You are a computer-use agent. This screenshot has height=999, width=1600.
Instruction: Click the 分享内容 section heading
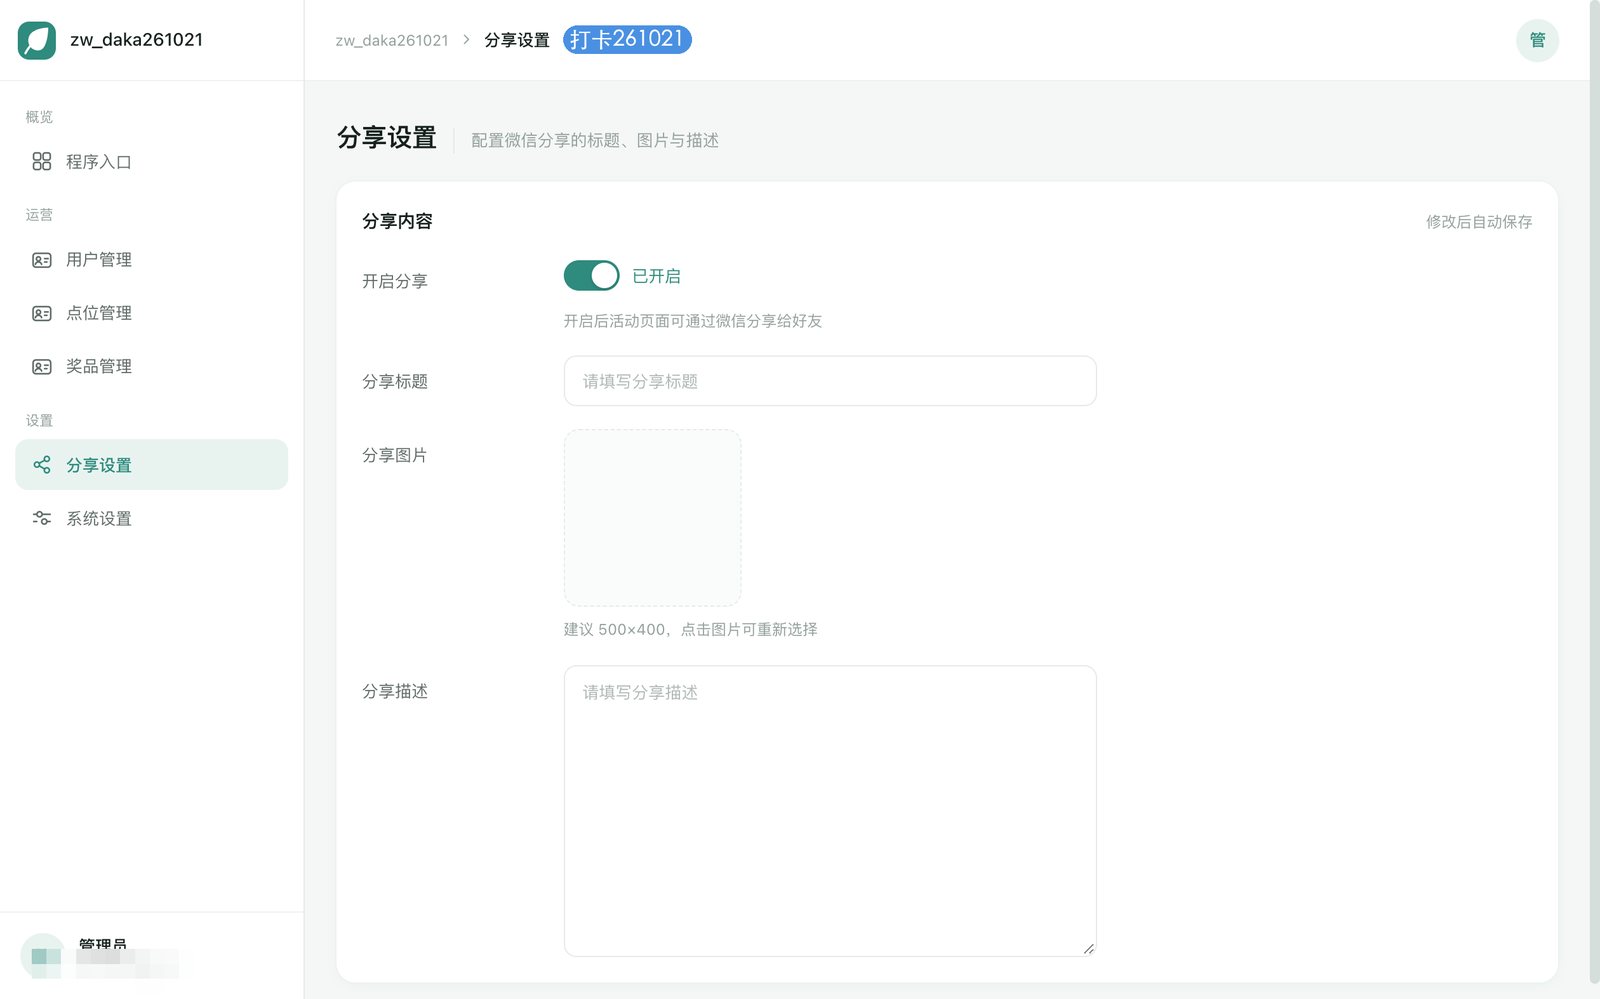tap(397, 221)
